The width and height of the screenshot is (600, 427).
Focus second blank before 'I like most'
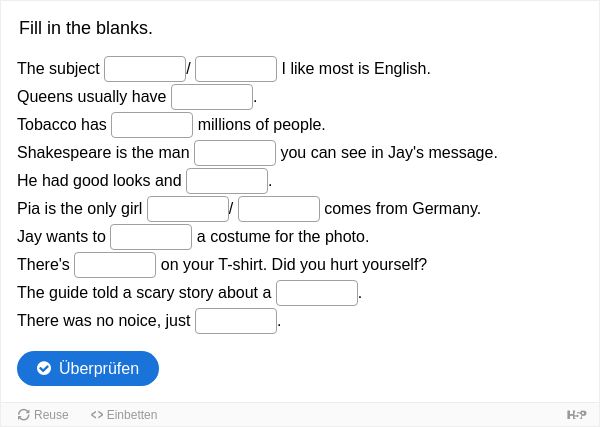click(x=236, y=69)
